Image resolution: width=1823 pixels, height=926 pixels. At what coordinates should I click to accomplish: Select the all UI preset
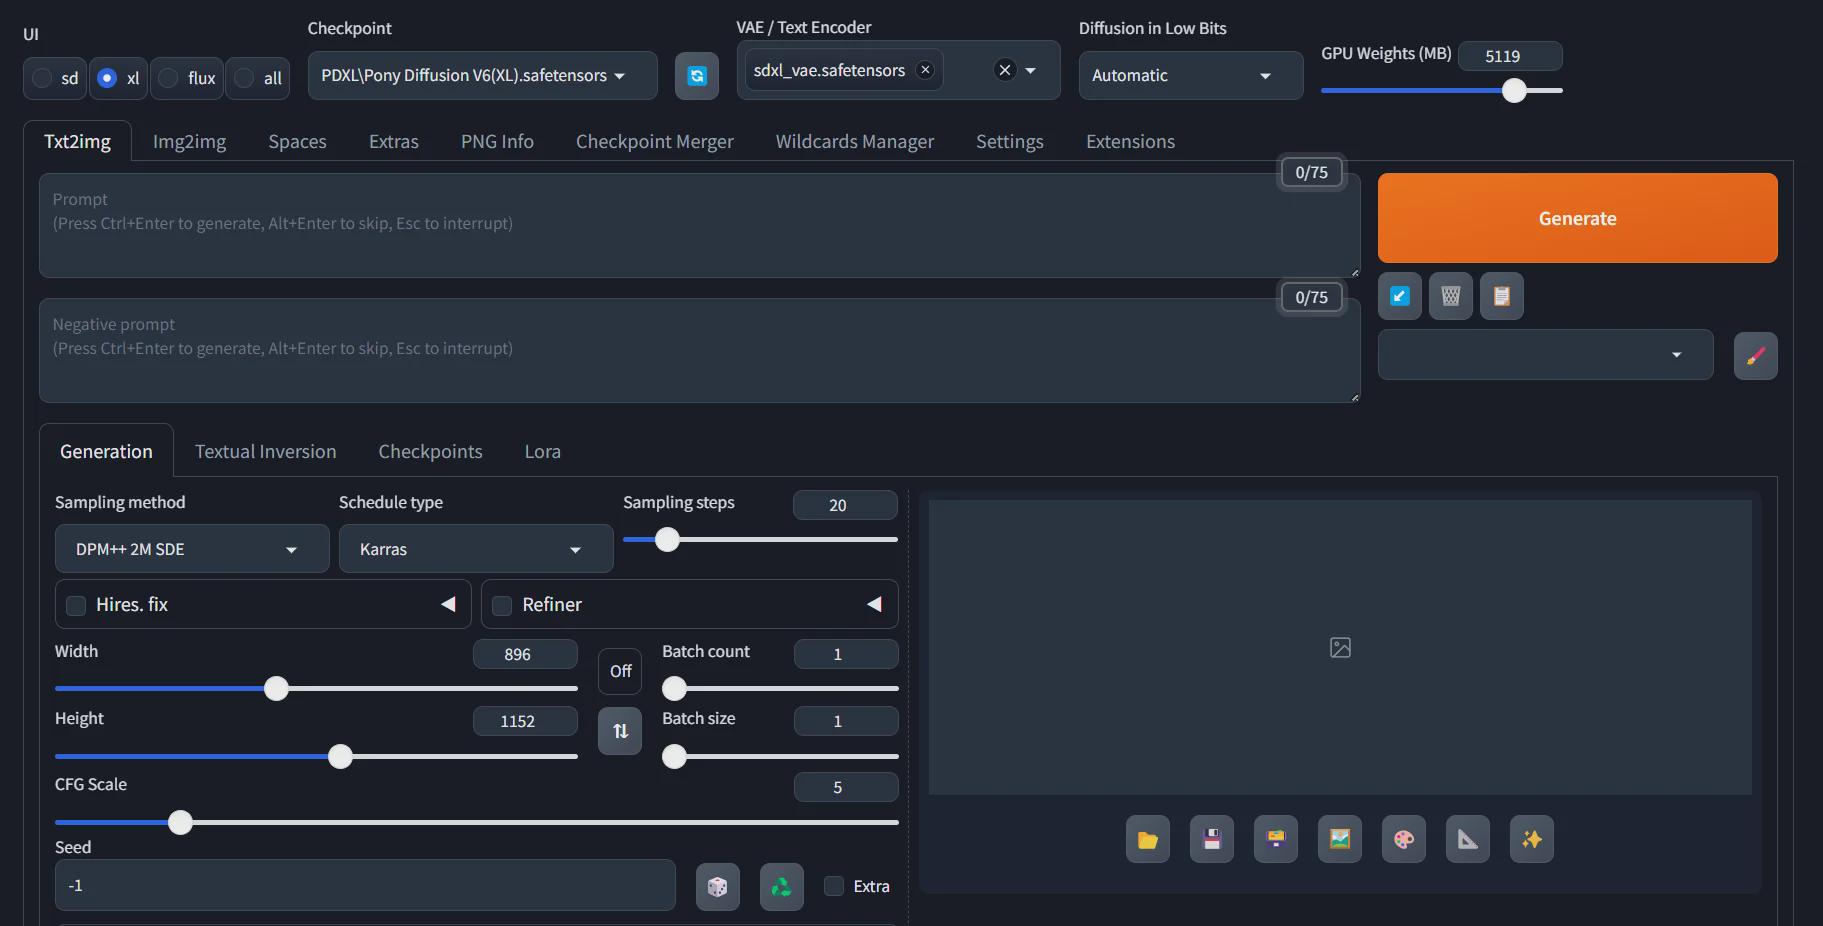click(x=258, y=78)
